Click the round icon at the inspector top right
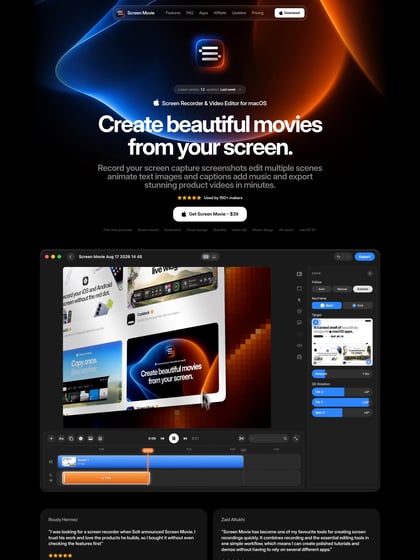The image size is (420, 560). 370,273
